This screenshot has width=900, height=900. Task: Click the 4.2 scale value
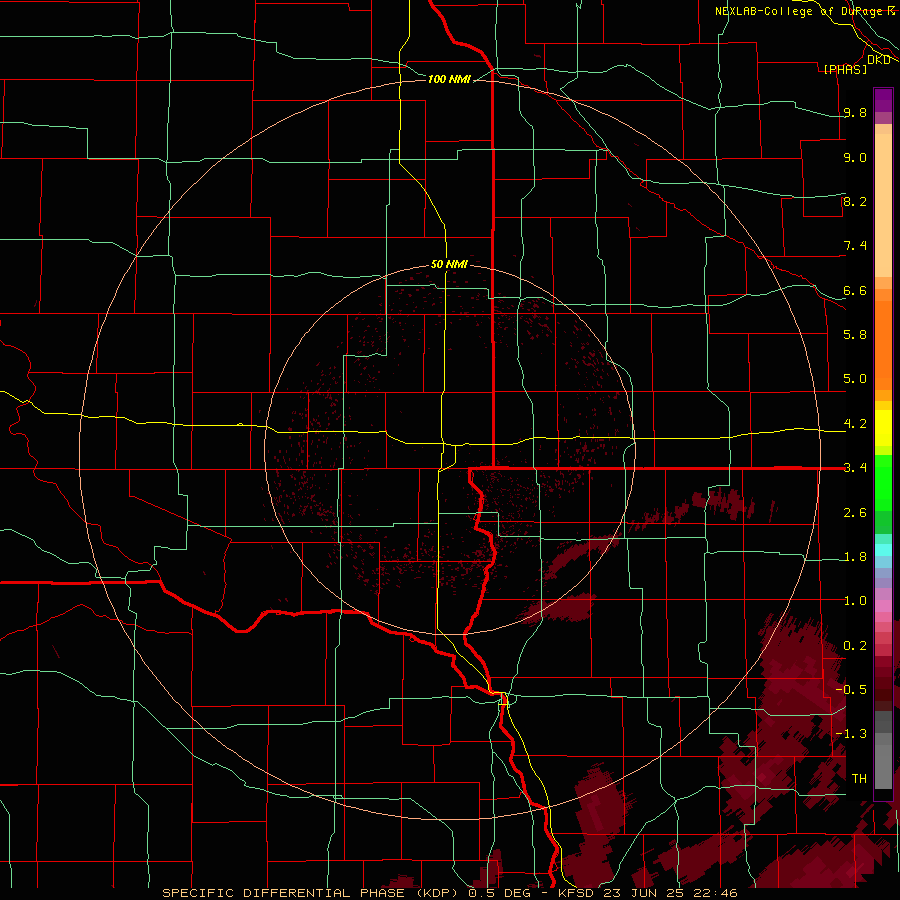pyautogui.click(x=855, y=424)
